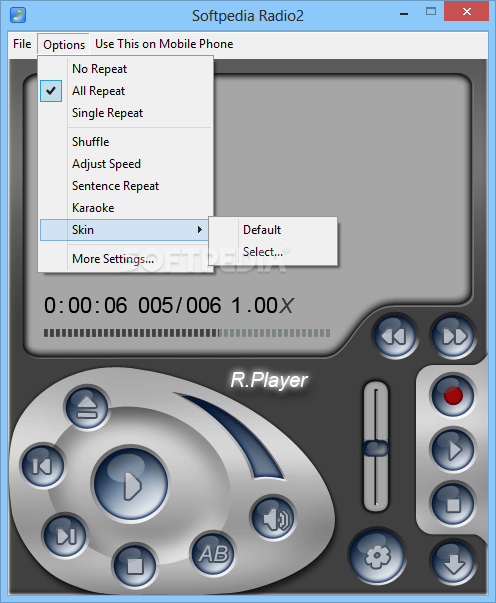Click the next track button

pos(65,536)
